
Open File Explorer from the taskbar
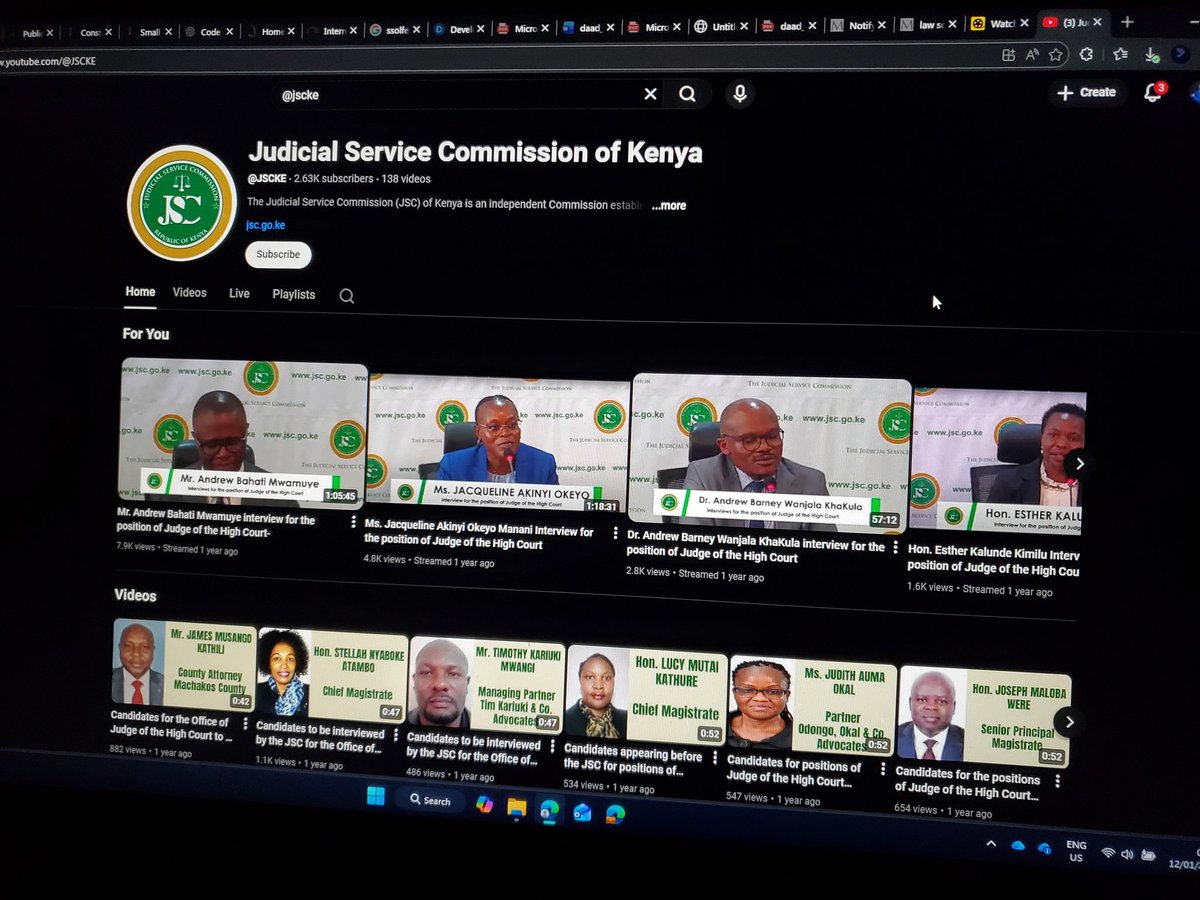516,807
